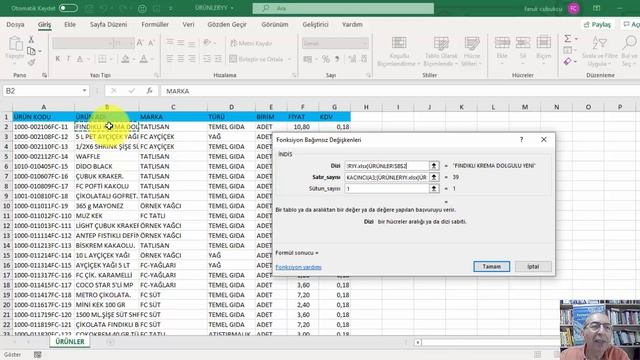Click the font color A icon
This screenshot has height=360, width=640.
[144, 59]
